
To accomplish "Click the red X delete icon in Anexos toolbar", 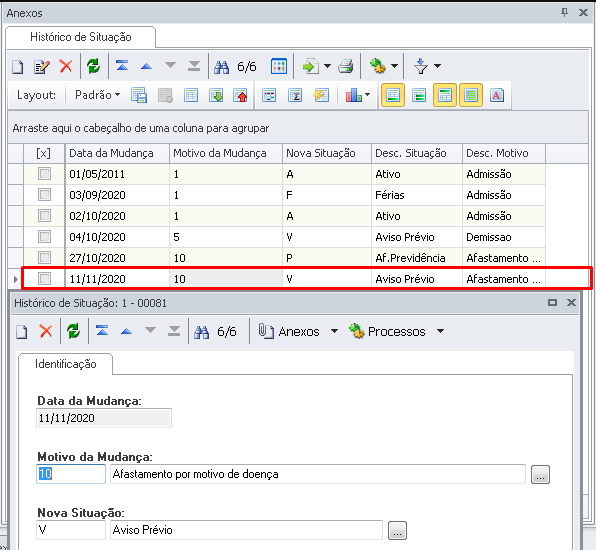I will (66, 66).
